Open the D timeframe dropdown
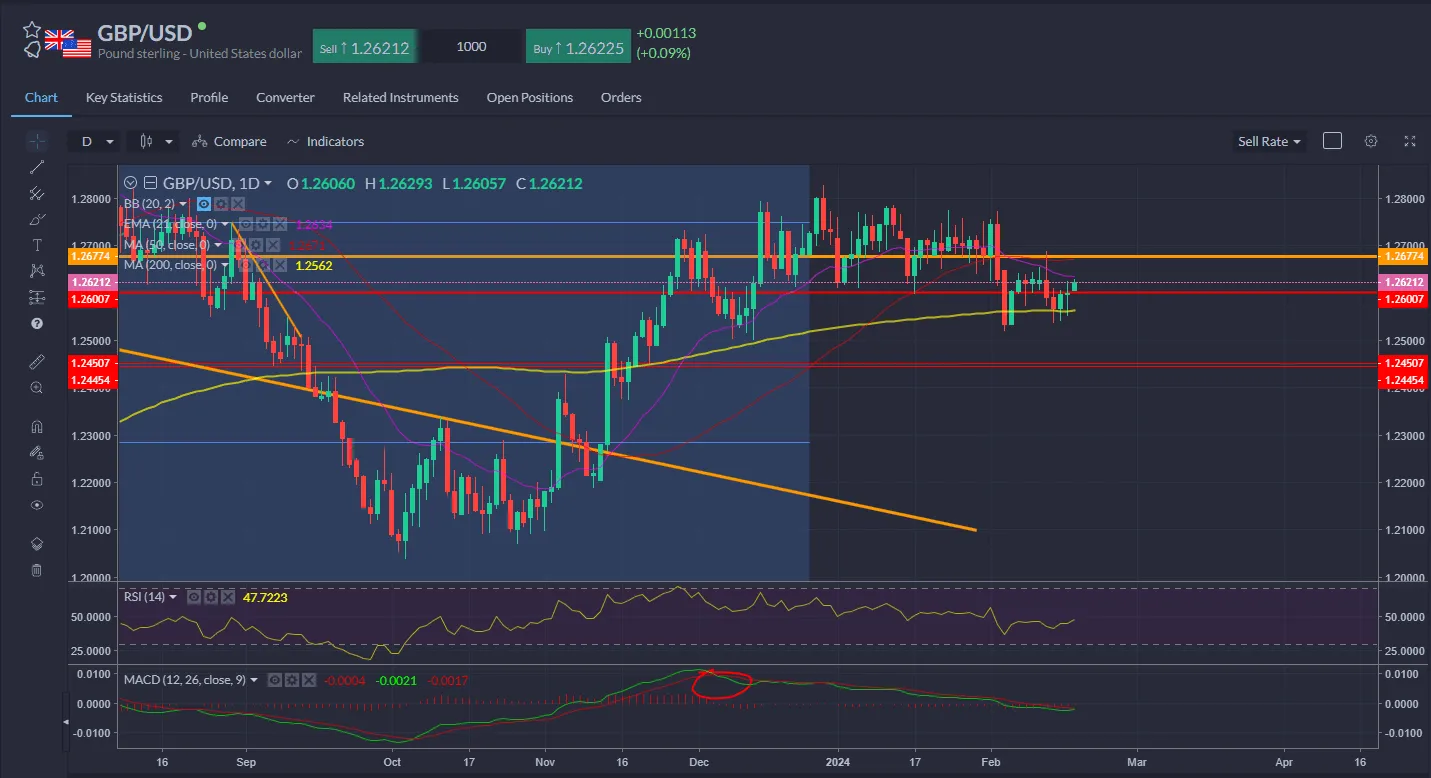 (x=93, y=141)
